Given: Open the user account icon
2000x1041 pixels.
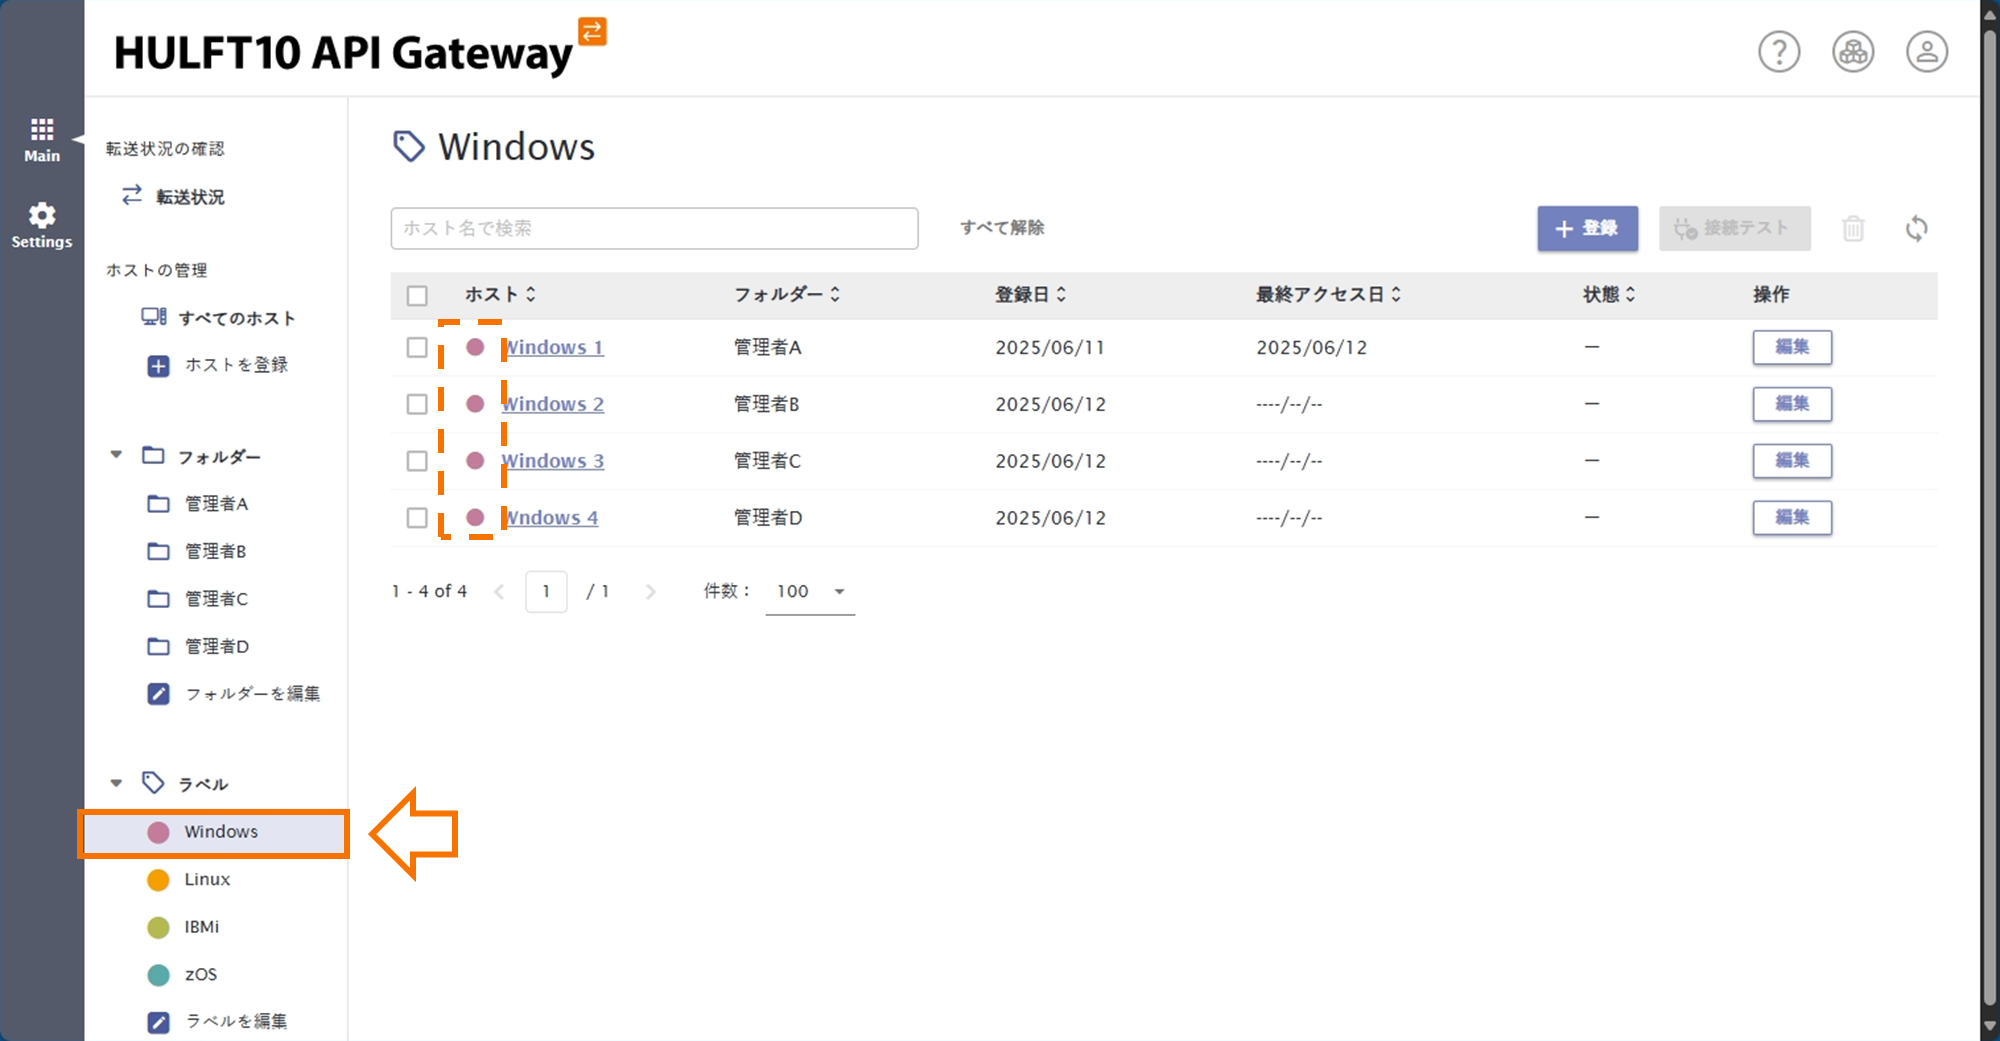Looking at the screenshot, I should [x=1927, y=52].
